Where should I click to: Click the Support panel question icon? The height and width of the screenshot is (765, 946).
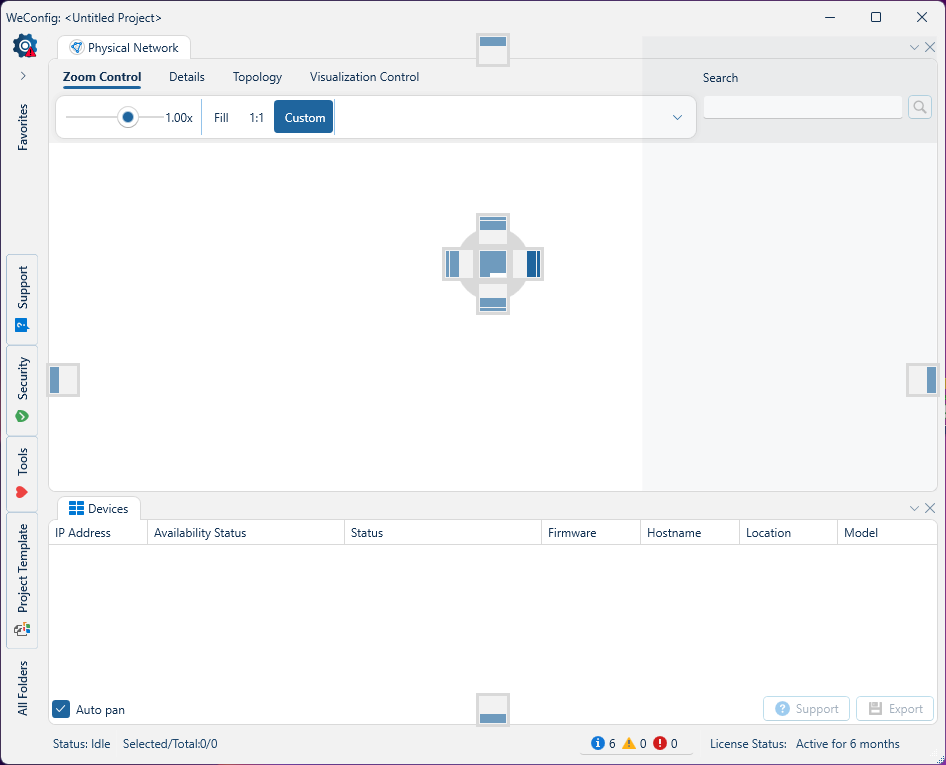point(22,326)
